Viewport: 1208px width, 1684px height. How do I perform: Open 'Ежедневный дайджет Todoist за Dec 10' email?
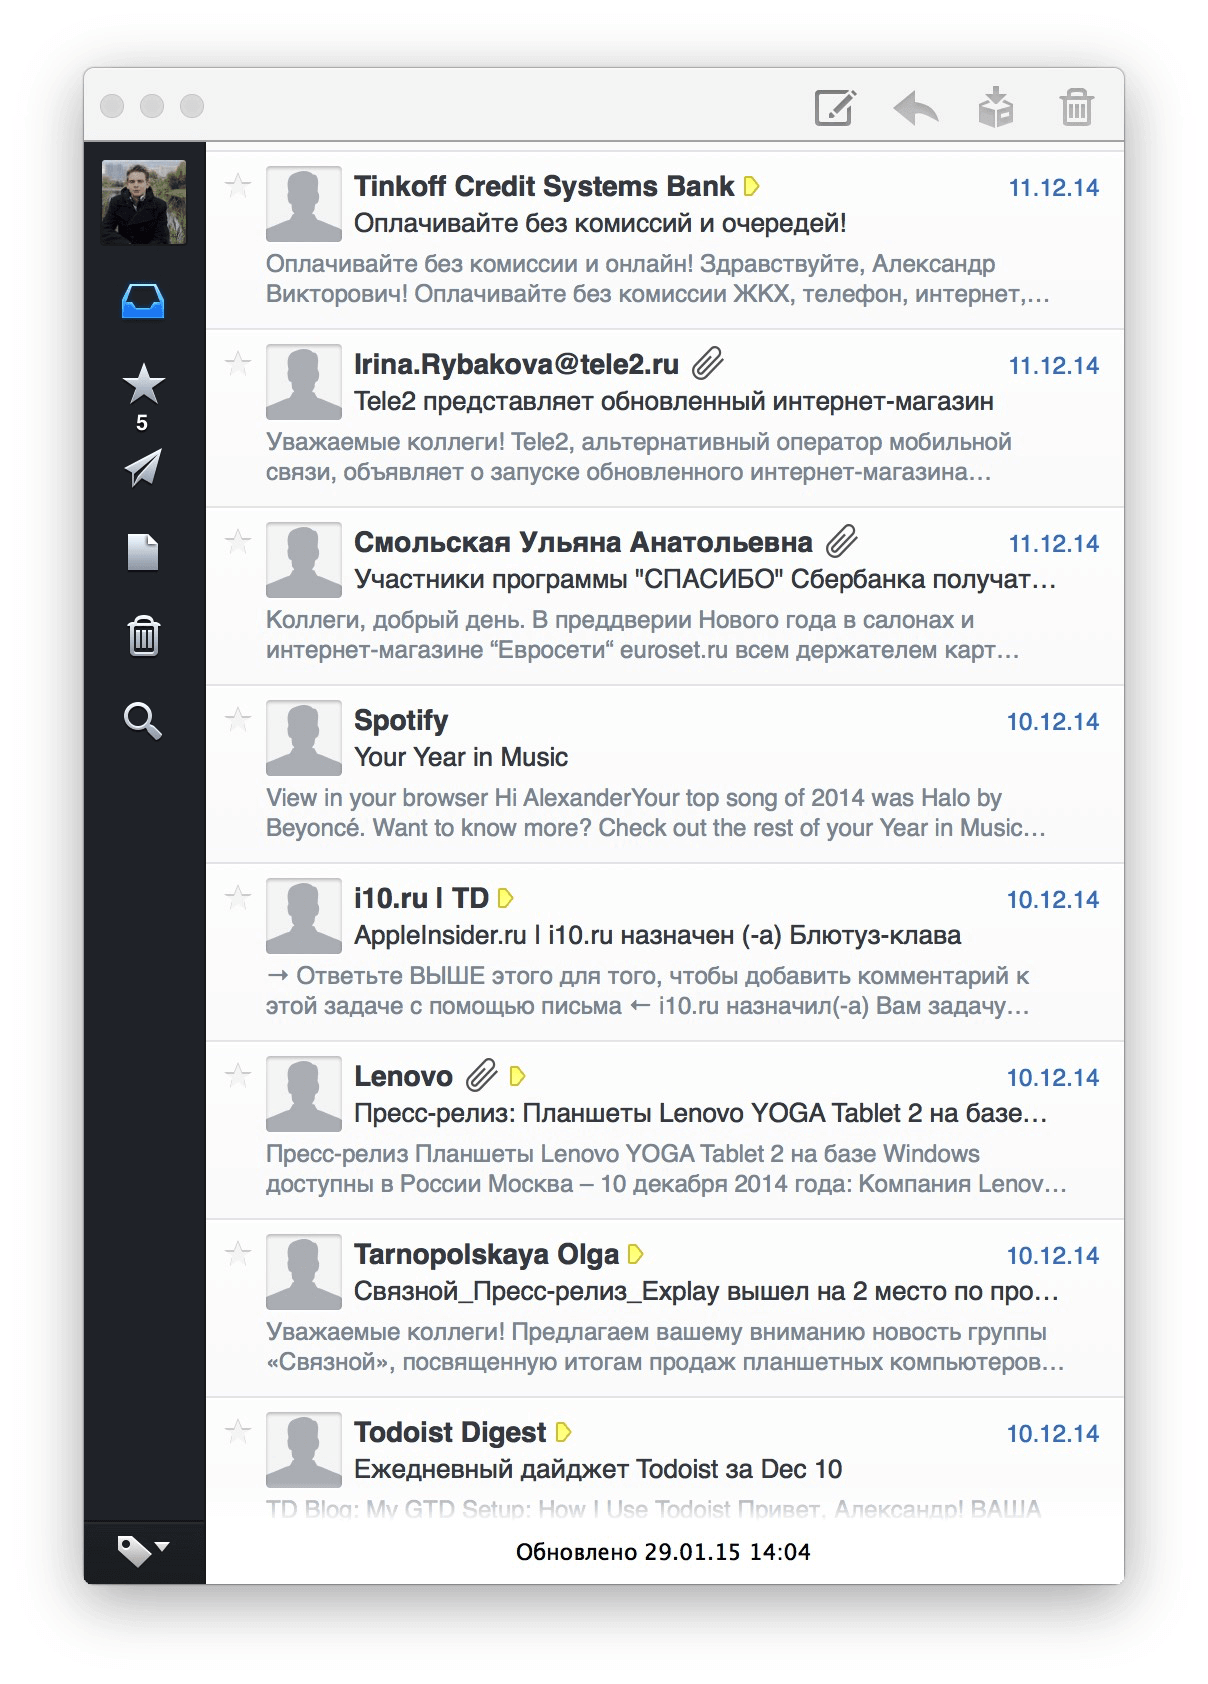(x=665, y=1460)
